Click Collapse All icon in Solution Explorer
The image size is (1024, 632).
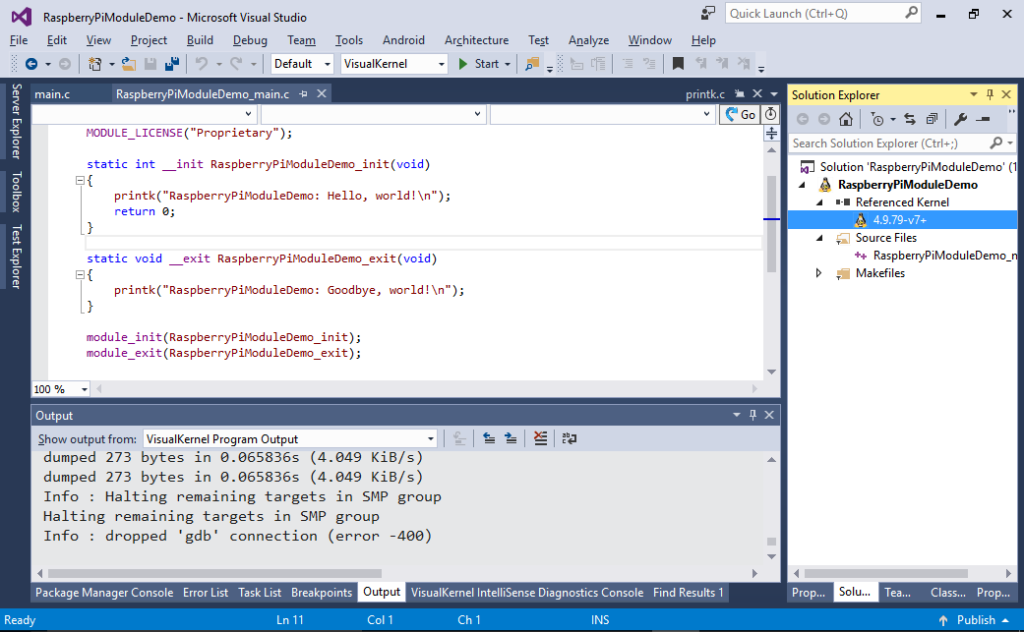tap(931, 119)
